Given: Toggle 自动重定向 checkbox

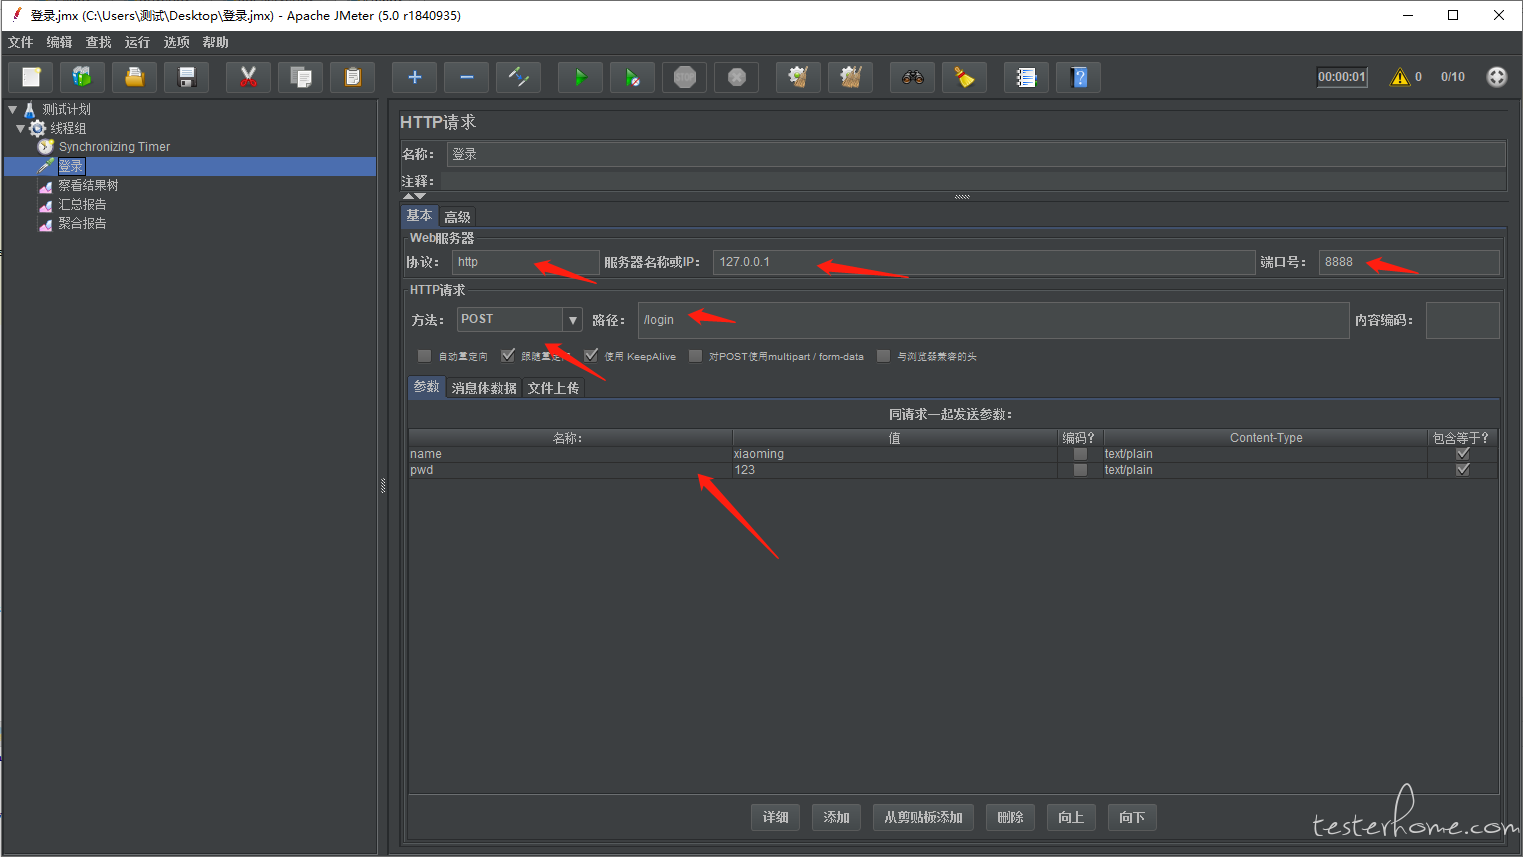Looking at the screenshot, I should click(x=424, y=356).
